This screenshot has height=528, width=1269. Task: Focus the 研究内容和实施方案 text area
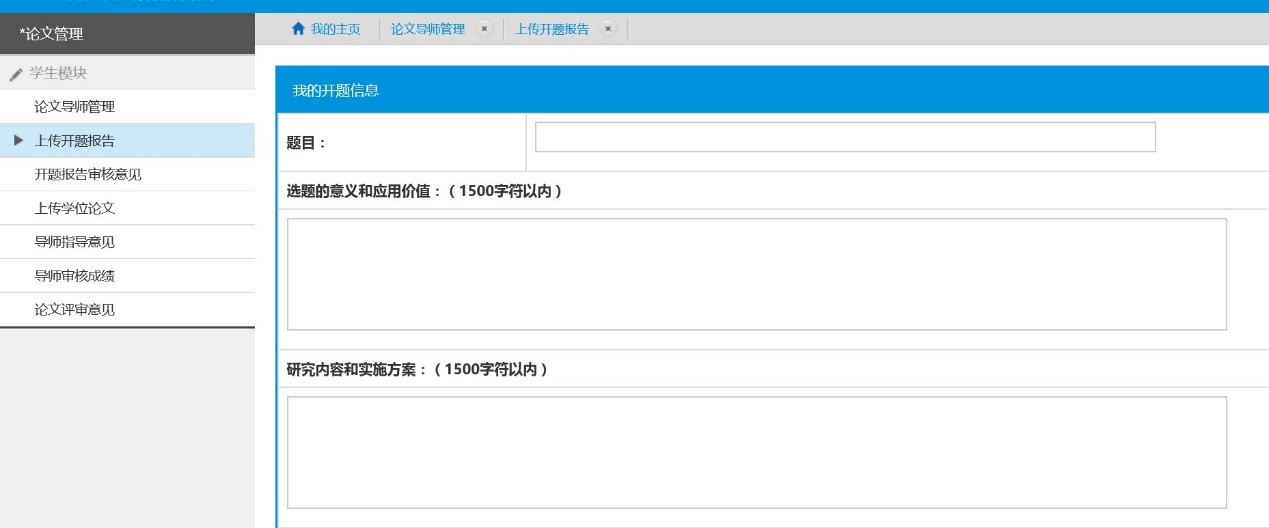[756, 452]
